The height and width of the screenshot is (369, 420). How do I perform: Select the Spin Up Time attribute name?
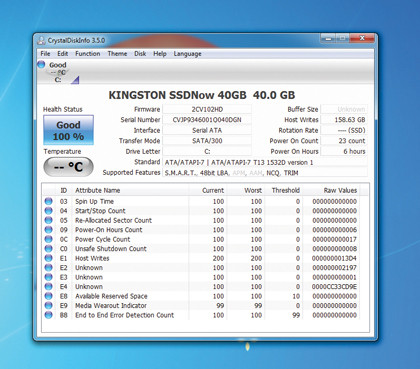[94, 201]
